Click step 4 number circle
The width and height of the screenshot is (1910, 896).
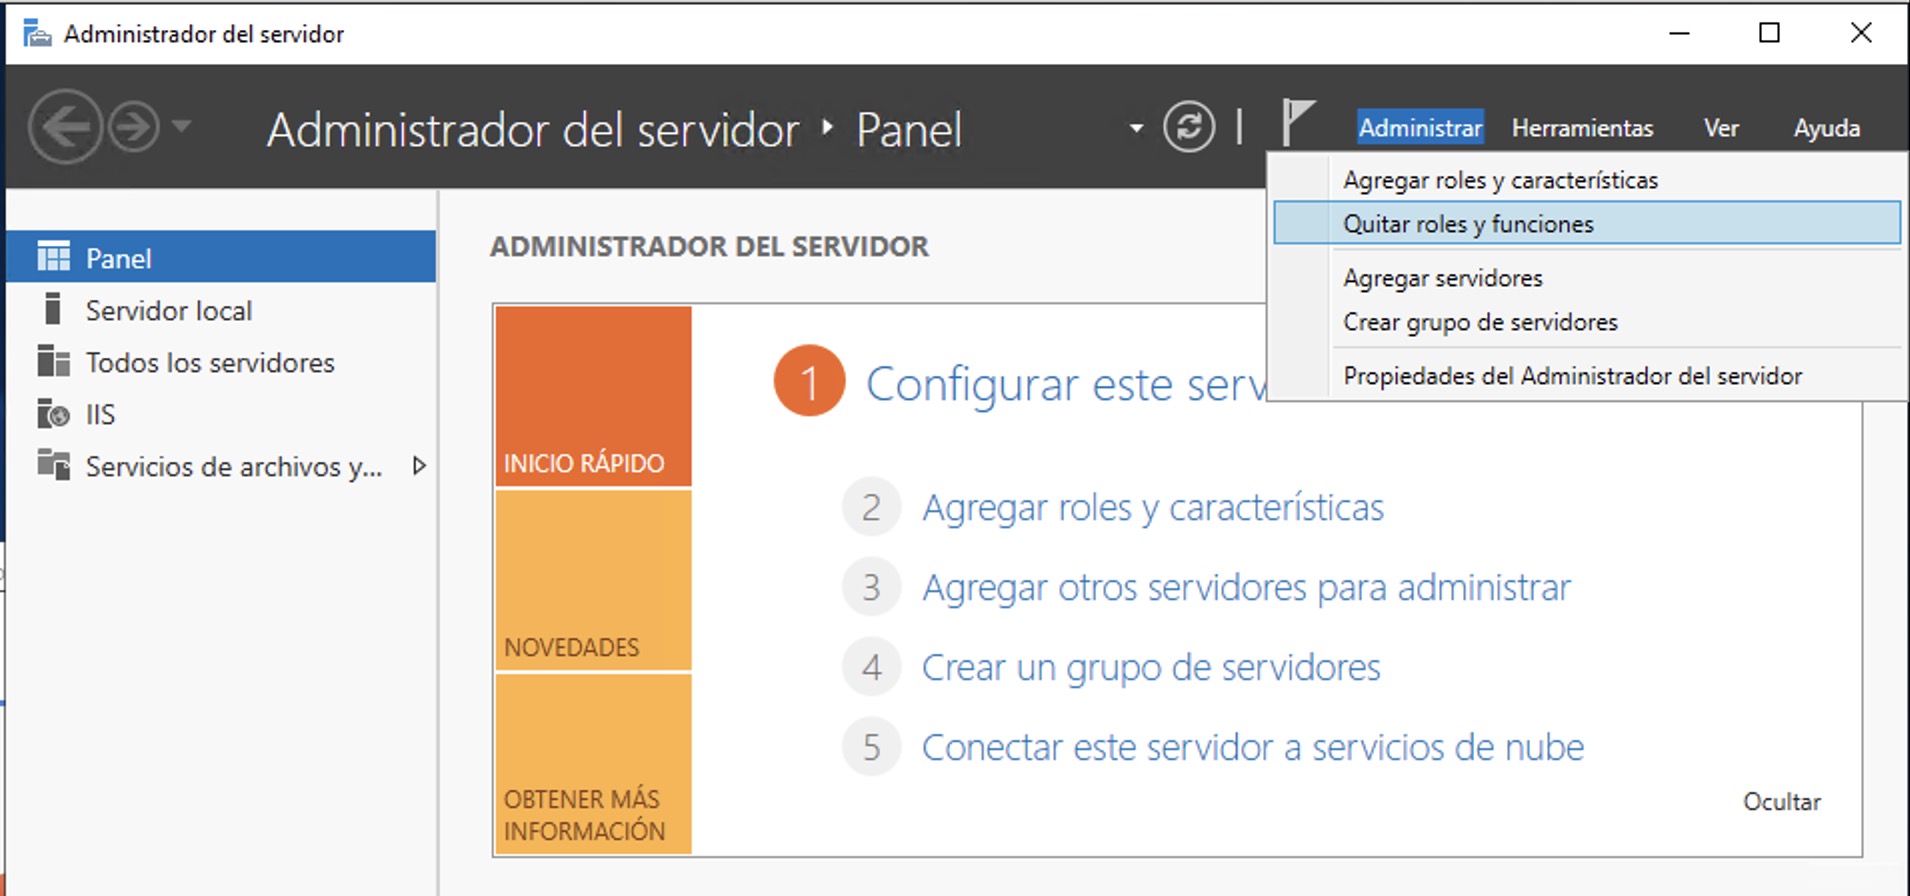871,667
